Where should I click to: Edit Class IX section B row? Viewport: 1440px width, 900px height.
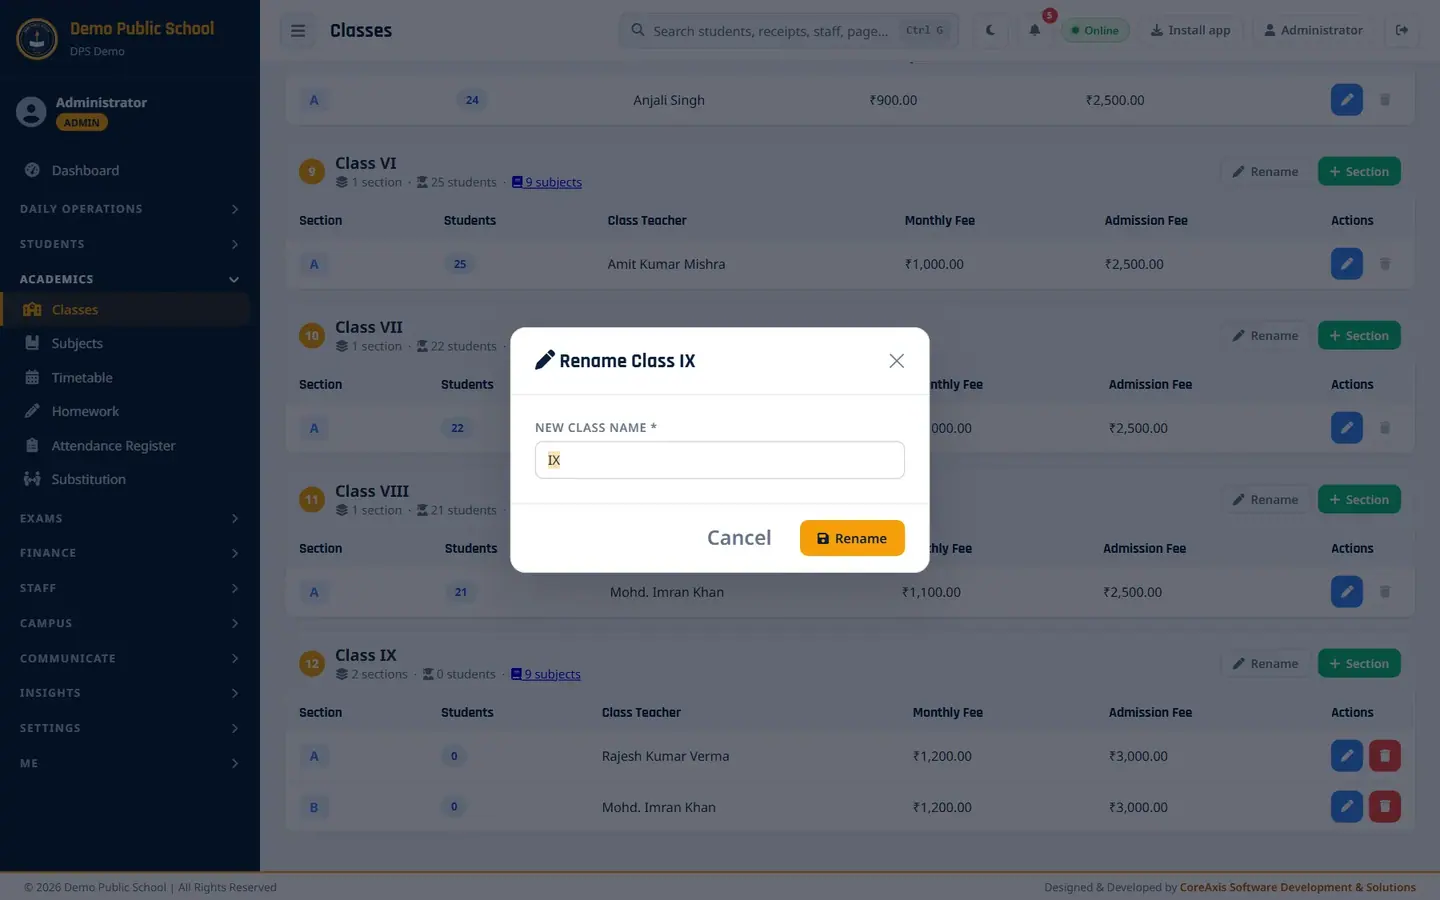(1346, 807)
